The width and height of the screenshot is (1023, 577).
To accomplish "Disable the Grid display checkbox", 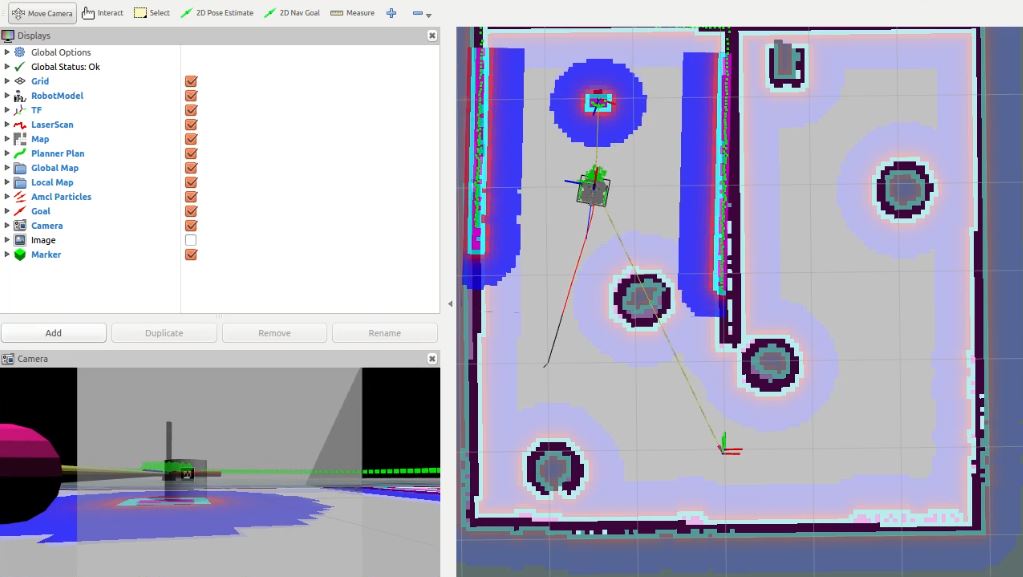I will pos(191,81).
